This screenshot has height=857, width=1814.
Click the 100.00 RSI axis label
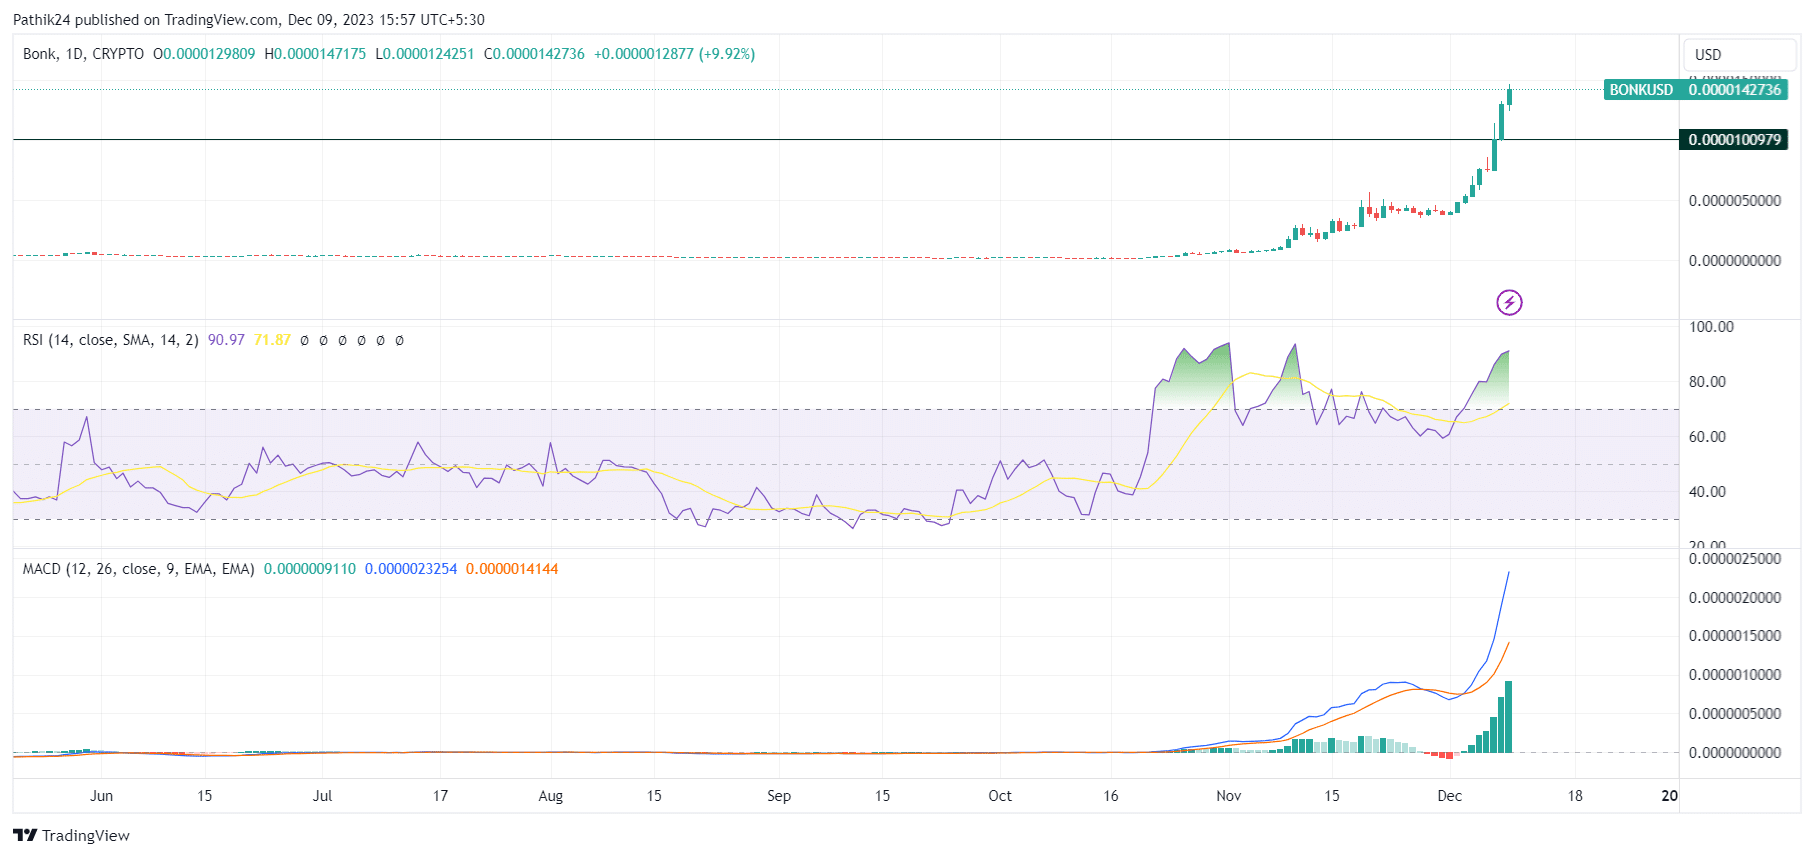pos(1711,327)
